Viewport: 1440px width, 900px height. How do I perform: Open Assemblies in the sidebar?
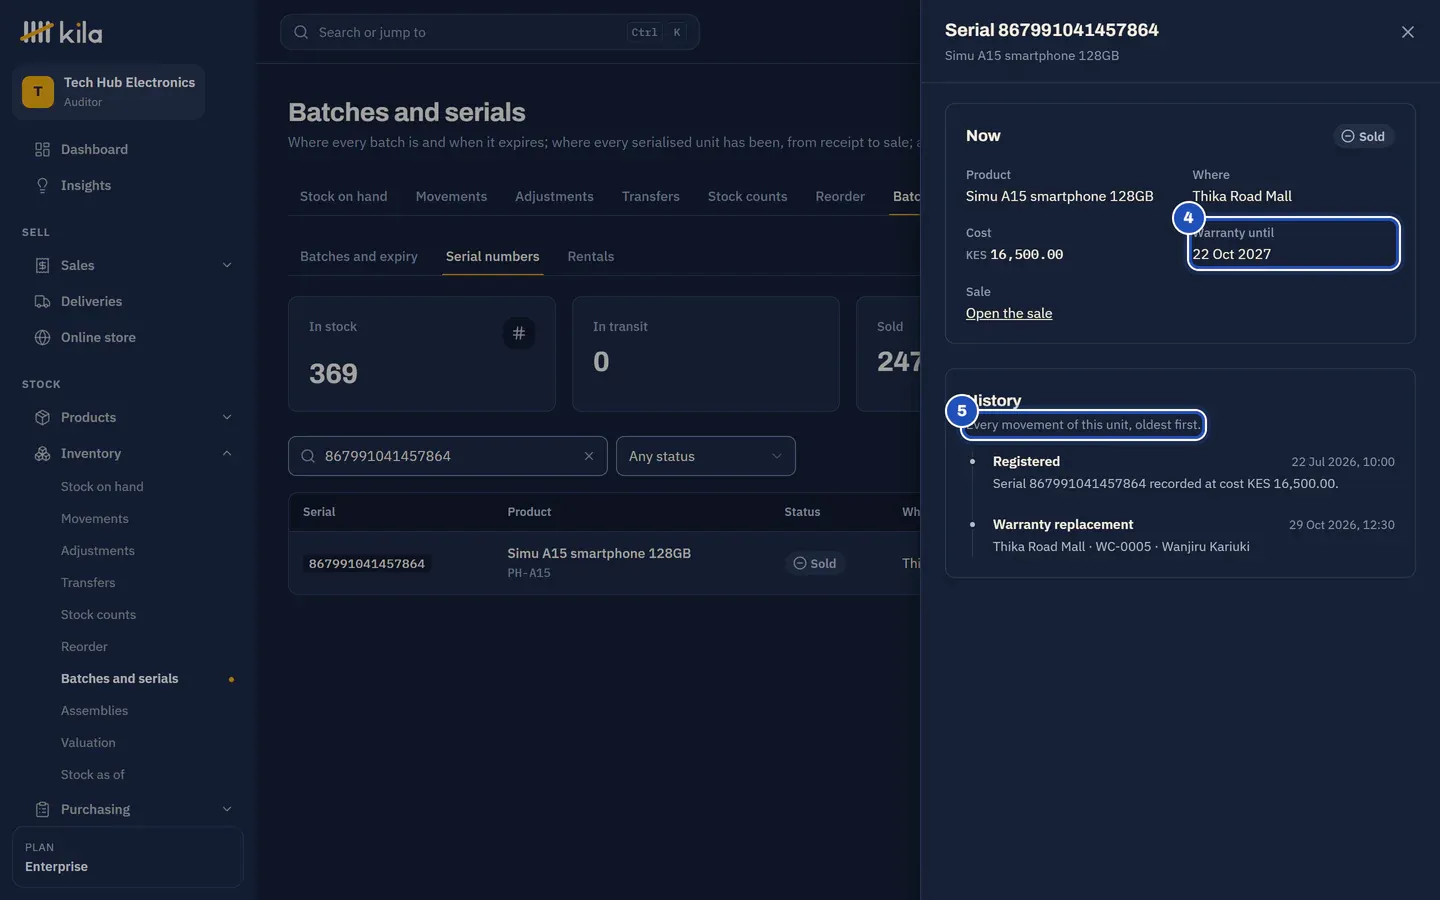[x=94, y=711]
